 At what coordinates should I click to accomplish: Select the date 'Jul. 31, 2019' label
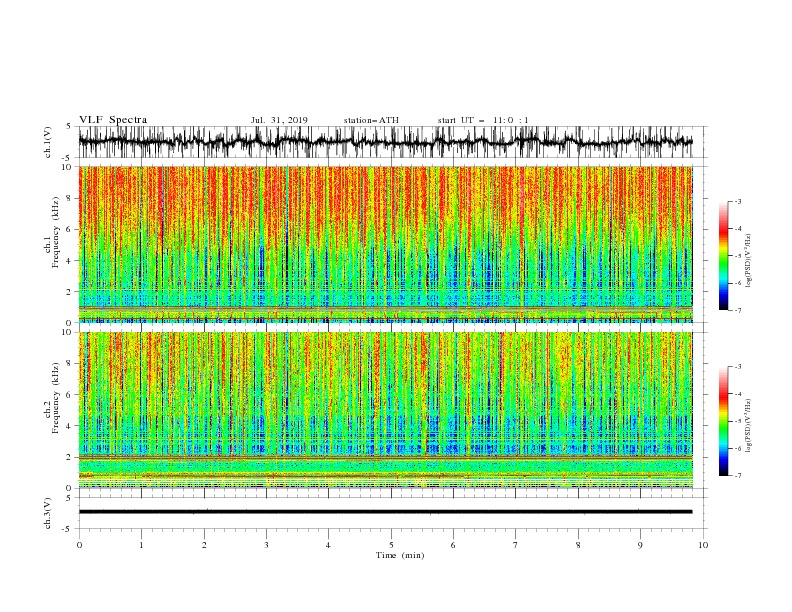(x=279, y=120)
